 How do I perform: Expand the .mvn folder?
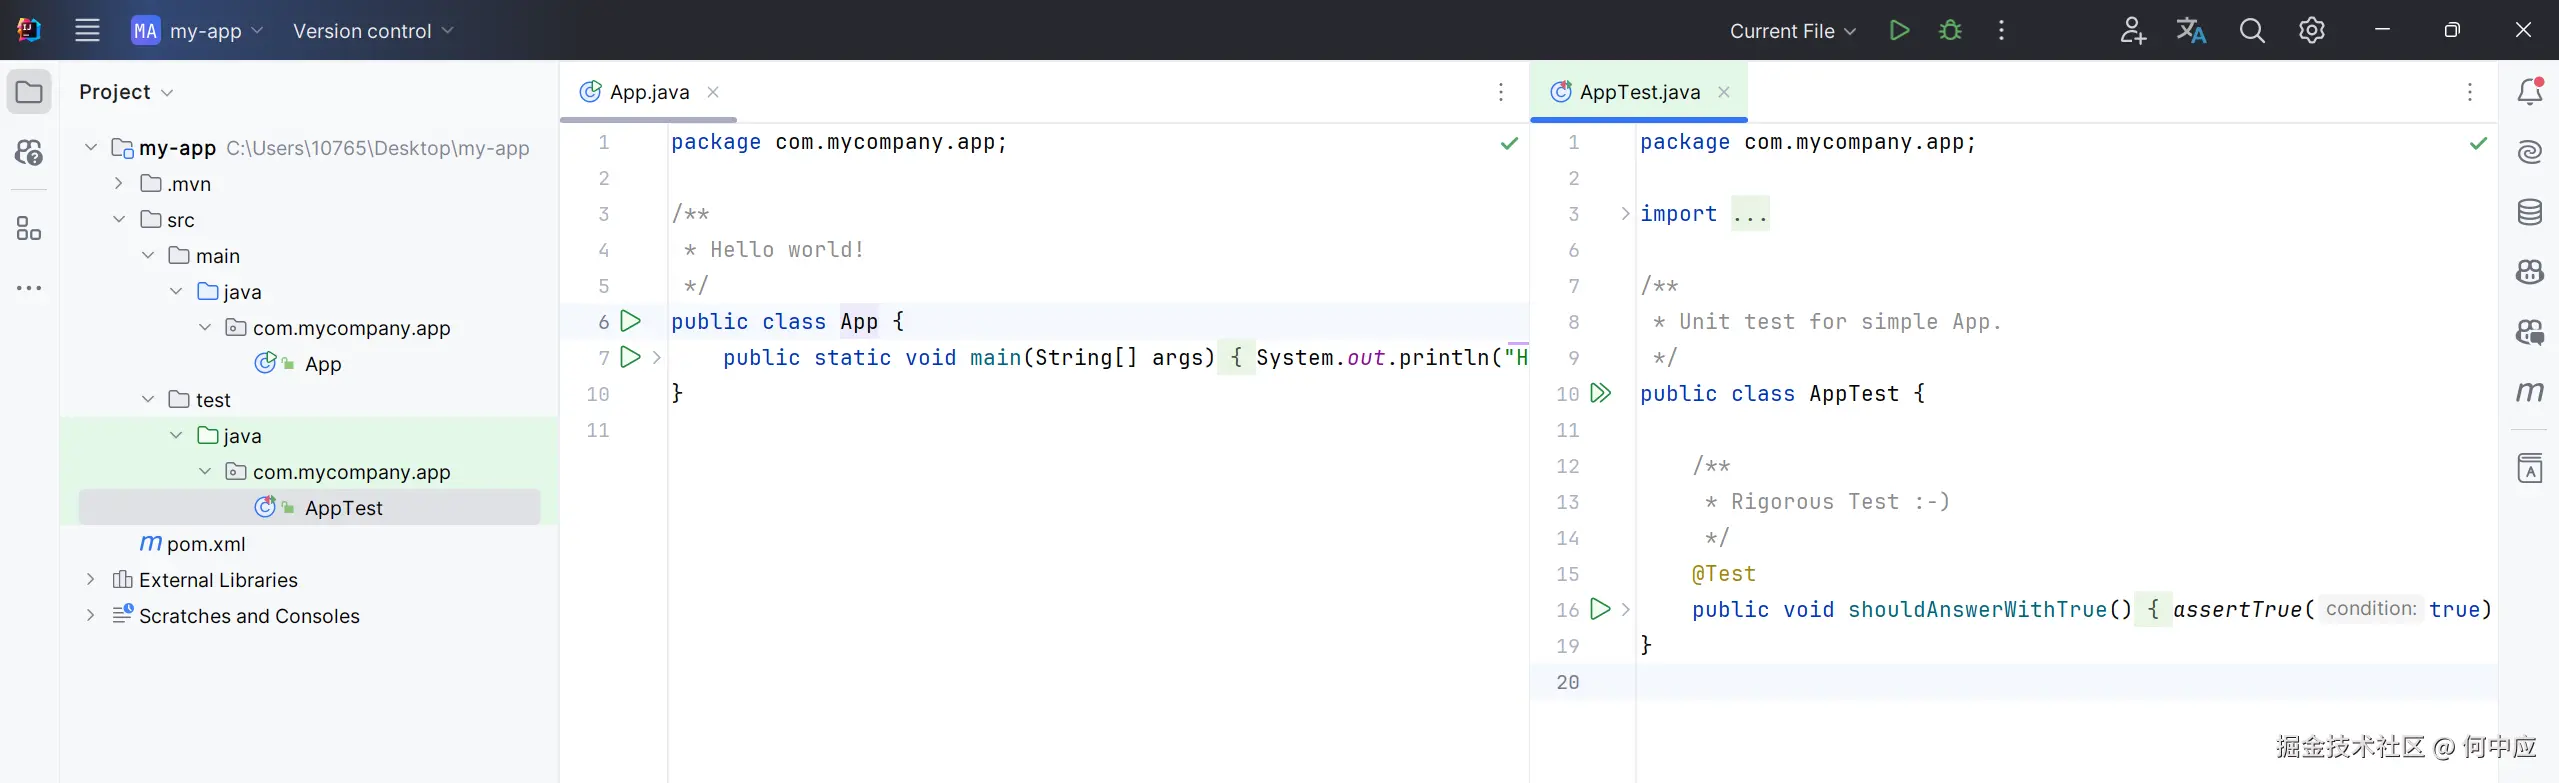pyautogui.click(x=119, y=184)
